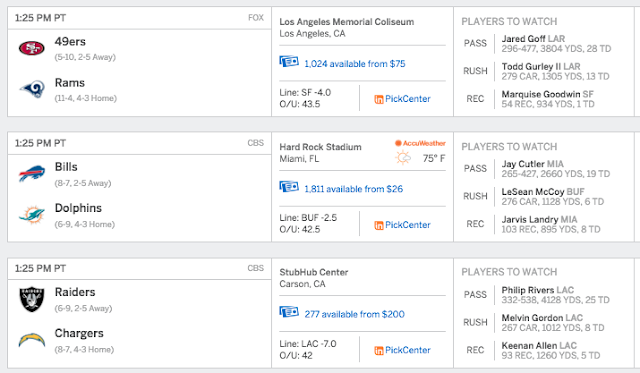Open PickCenter for Bills vs Dolphins

[402, 225]
